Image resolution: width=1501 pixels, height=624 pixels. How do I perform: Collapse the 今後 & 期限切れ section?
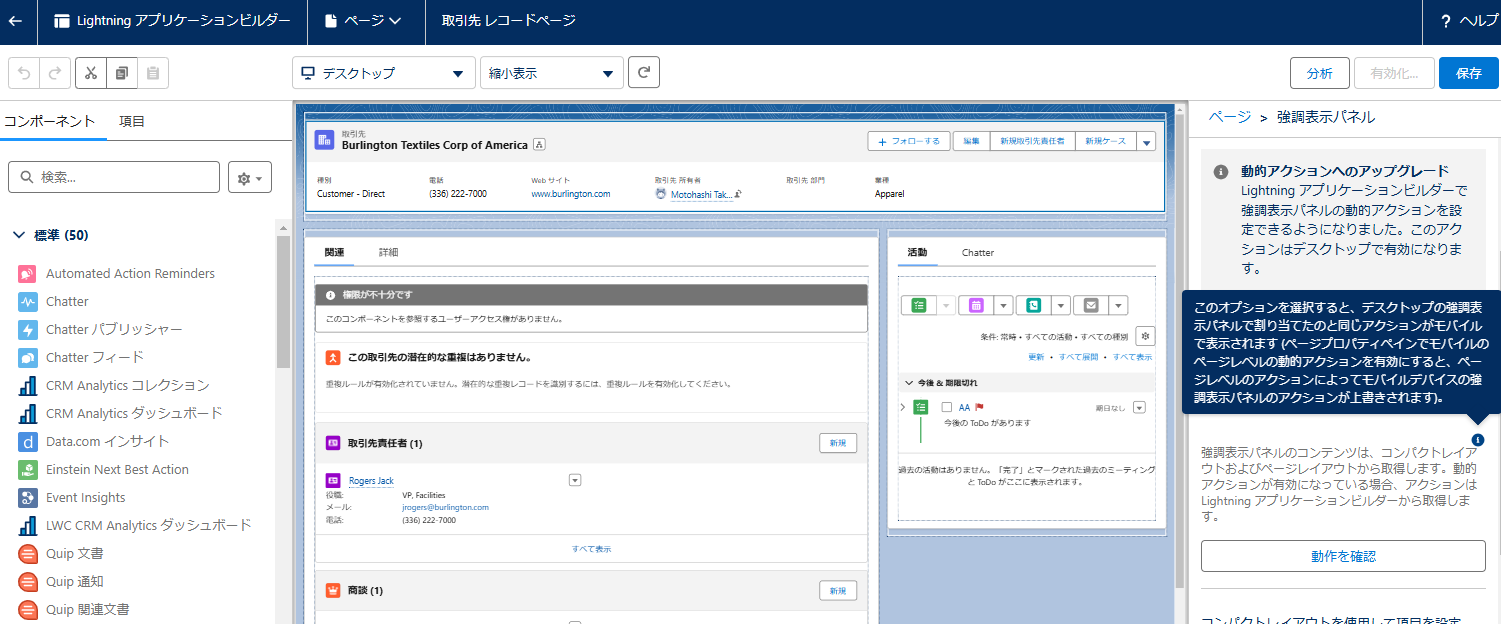[x=909, y=383]
